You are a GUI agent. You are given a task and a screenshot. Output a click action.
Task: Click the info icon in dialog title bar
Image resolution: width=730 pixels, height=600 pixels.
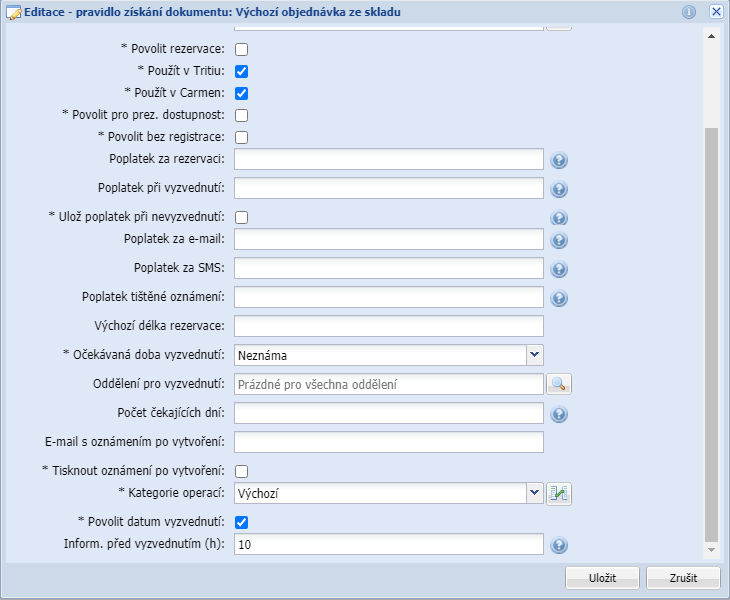[x=689, y=12]
